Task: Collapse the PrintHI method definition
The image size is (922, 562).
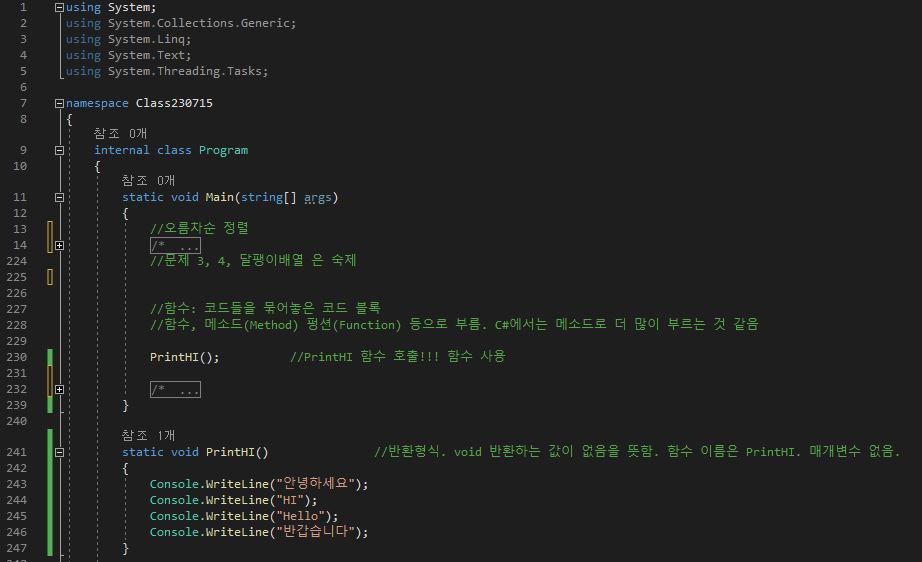Action: pyautogui.click(x=59, y=452)
